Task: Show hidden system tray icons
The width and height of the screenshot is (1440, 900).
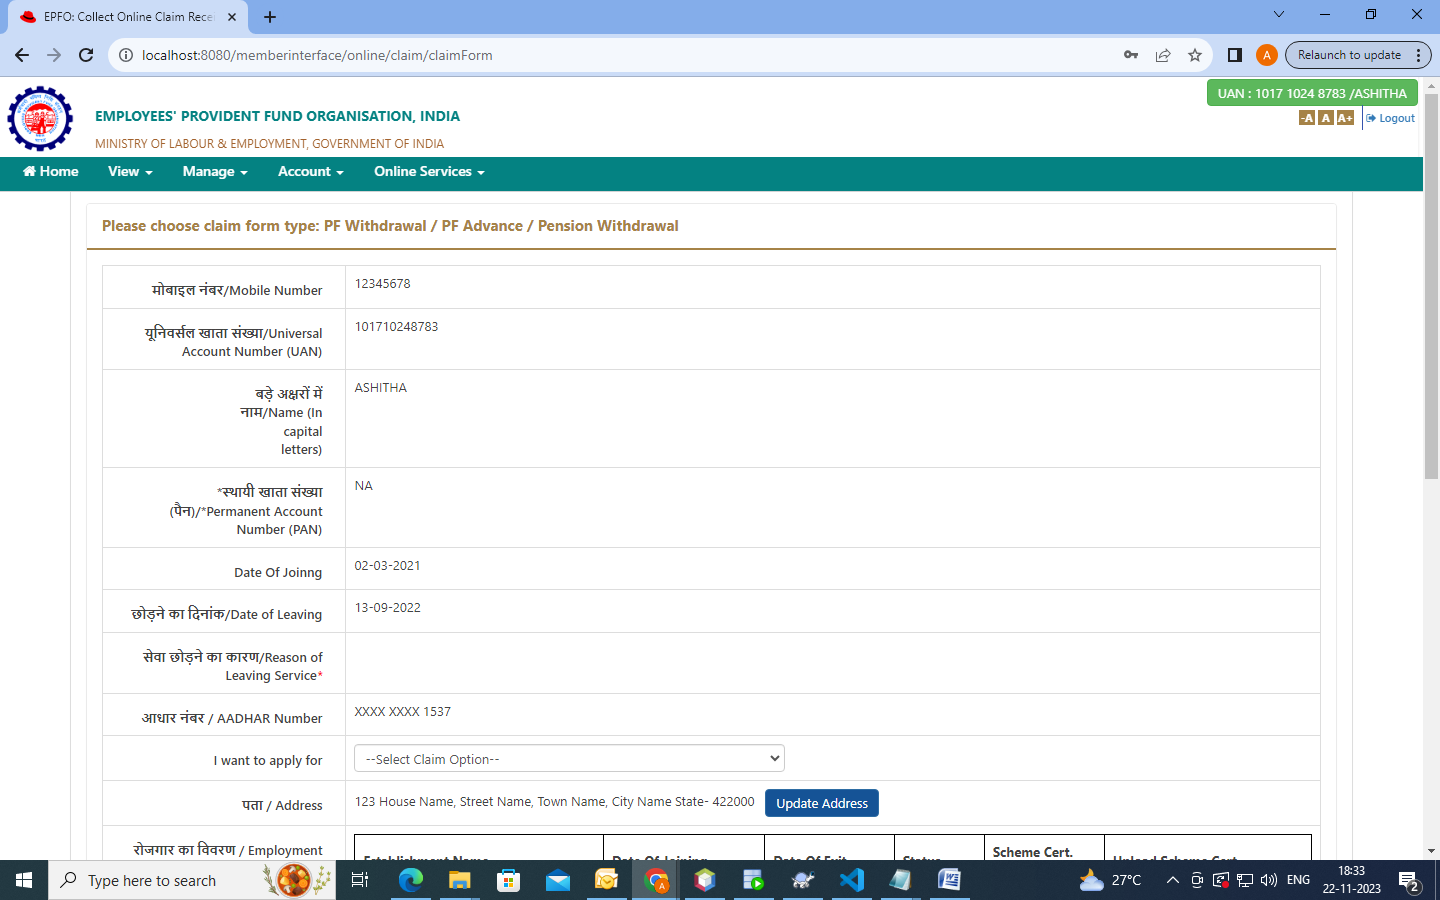Action: (1173, 880)
